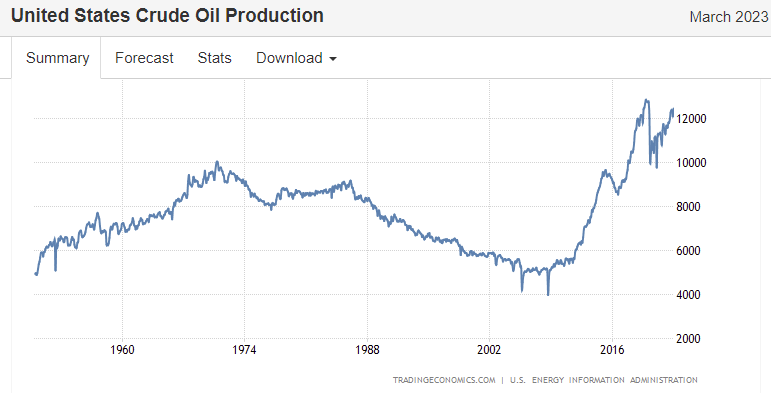Click the chart line's highest peak above 12000
The image size is (771, 393).
pyautogui.click(x=646, y=100)
